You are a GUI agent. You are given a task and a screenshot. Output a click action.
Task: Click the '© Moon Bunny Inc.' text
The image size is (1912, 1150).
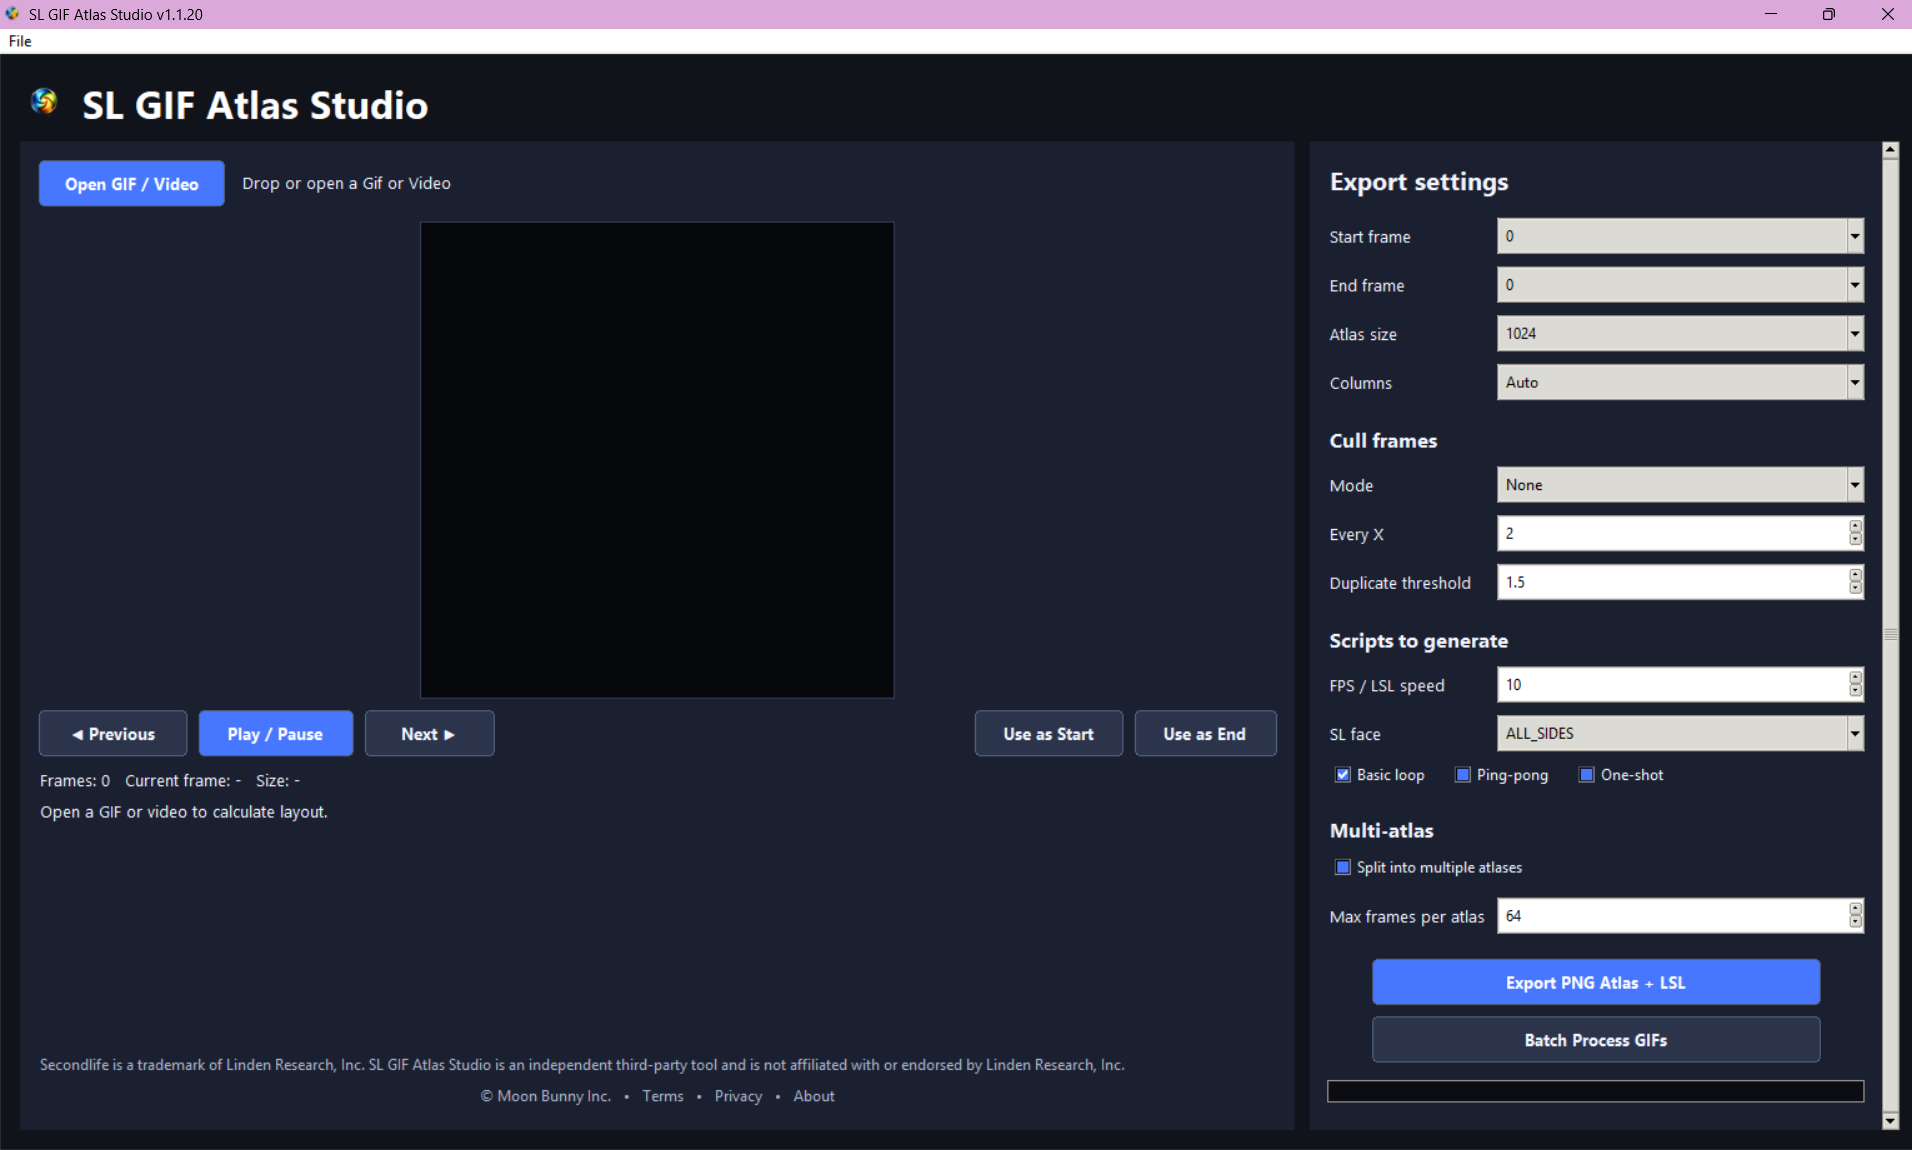coord(546,1096)
